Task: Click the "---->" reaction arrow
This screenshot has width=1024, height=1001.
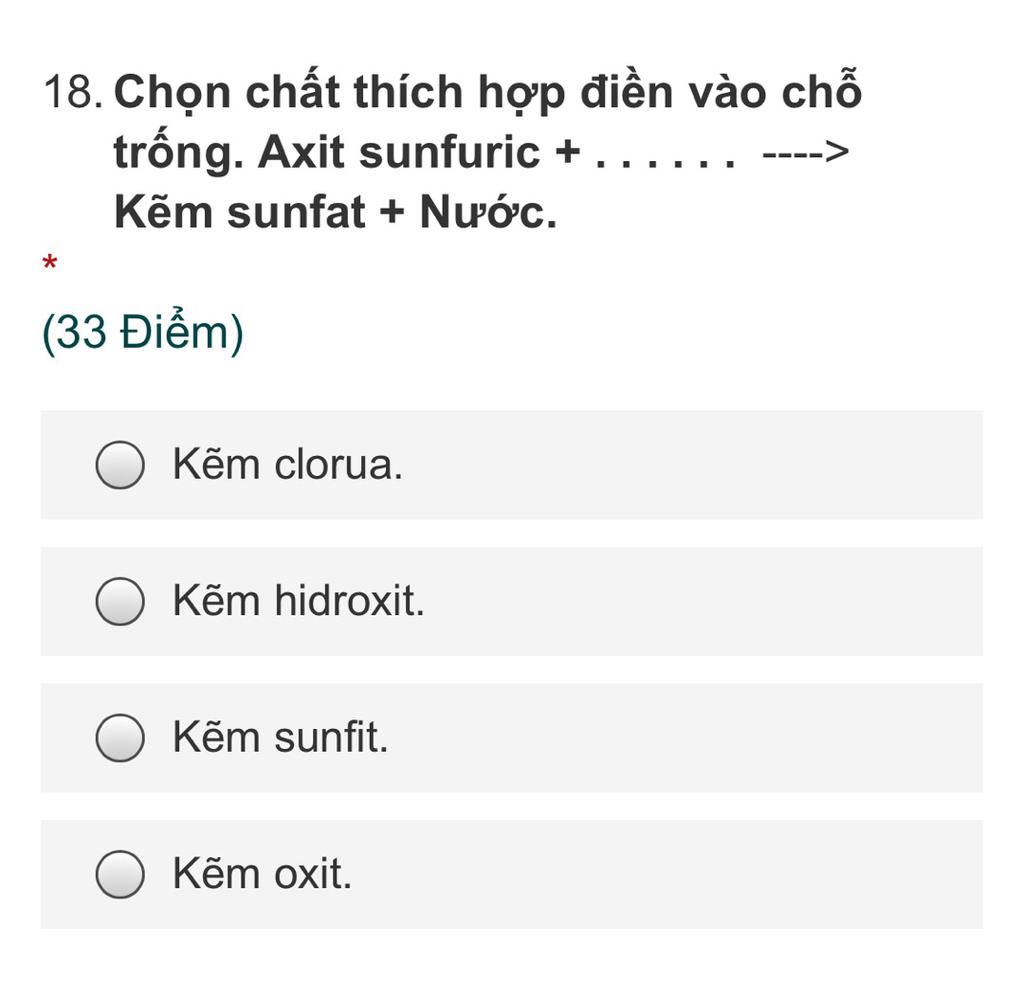Action: (x=806, y=151)
